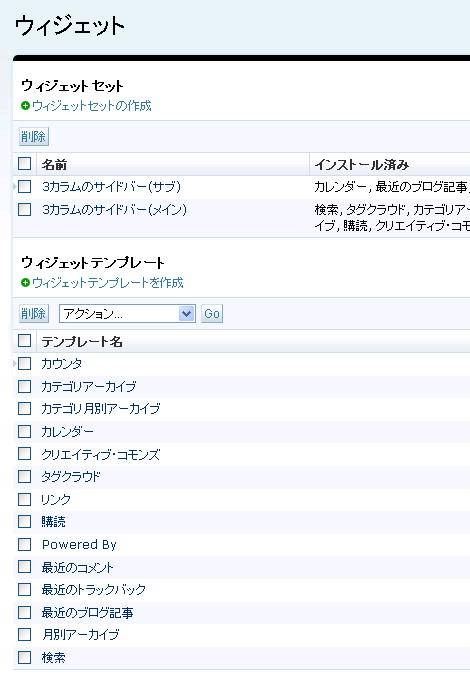Check the 最近のコメント checkbox
470x679 pixels.
(x=25, y=567)
